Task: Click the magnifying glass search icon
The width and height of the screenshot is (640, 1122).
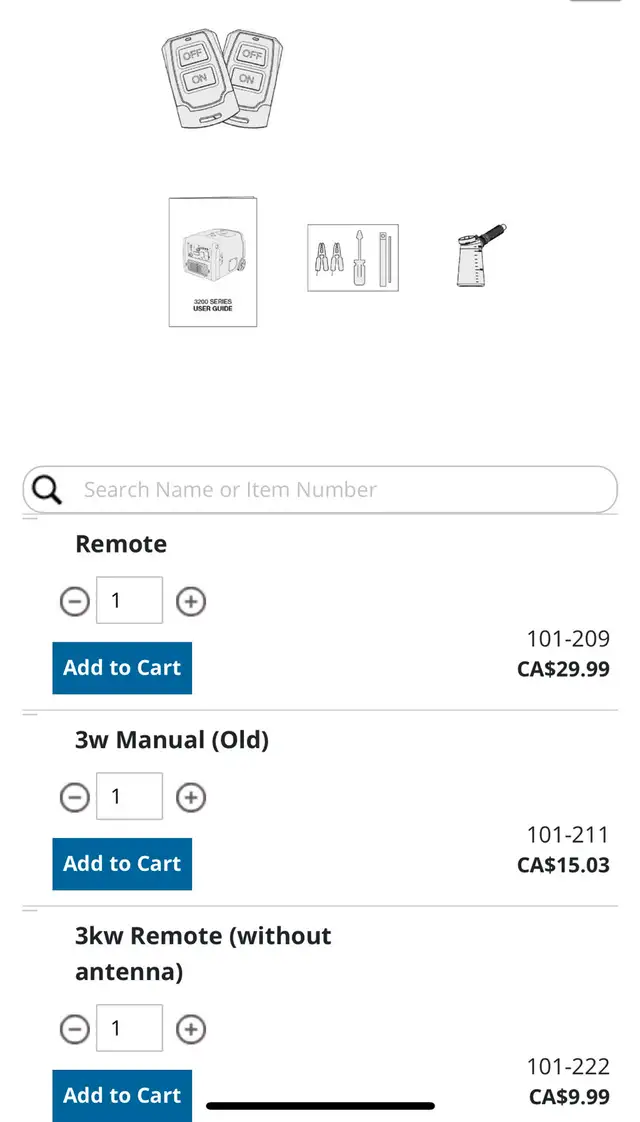Action: 47,490
